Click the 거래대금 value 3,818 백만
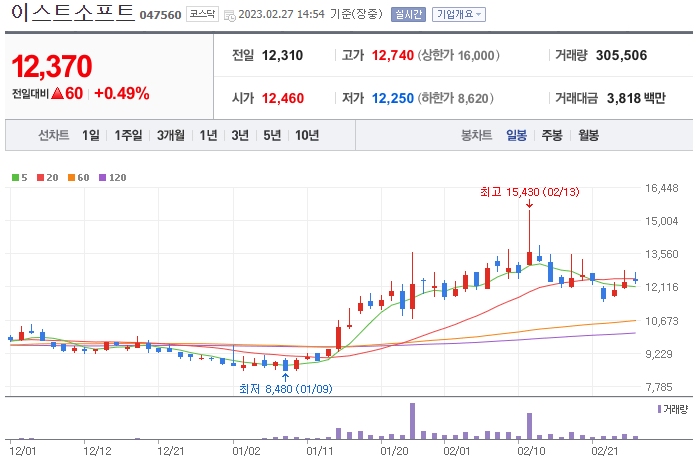The width and height of the screenshot is (693, 460). (x=636, y=98)
